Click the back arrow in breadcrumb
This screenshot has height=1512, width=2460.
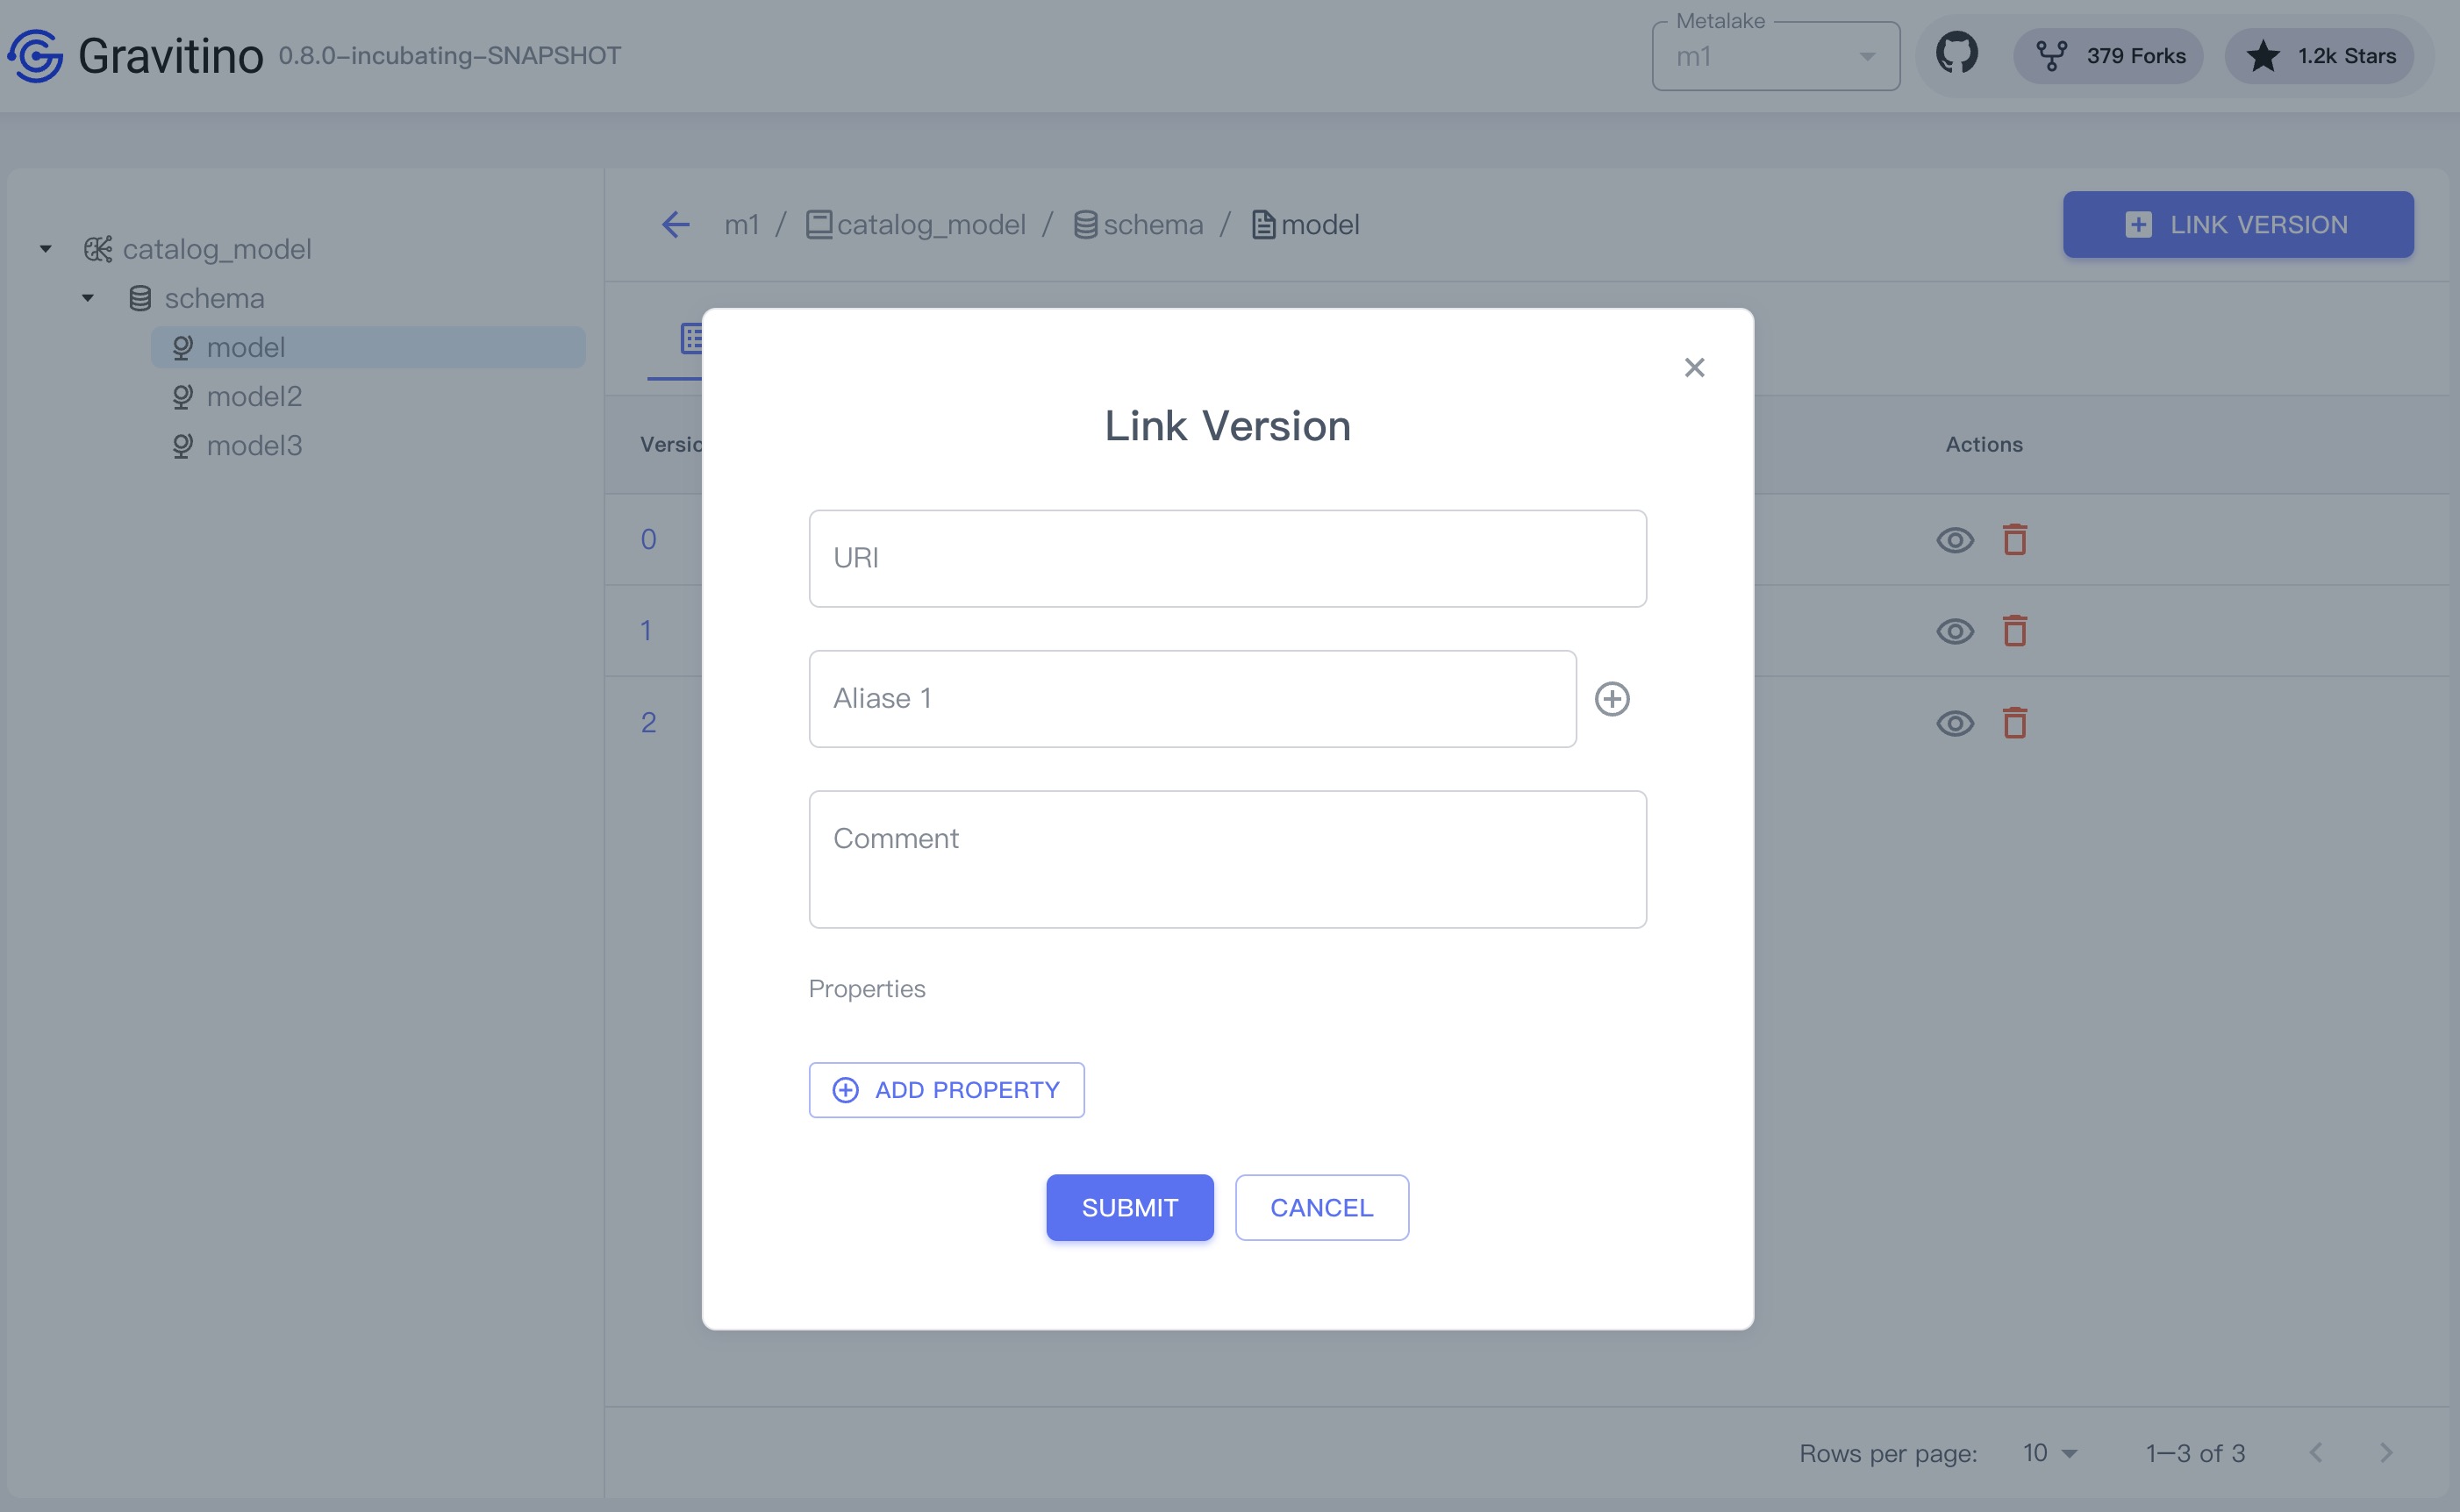click(x=676, y=224)
